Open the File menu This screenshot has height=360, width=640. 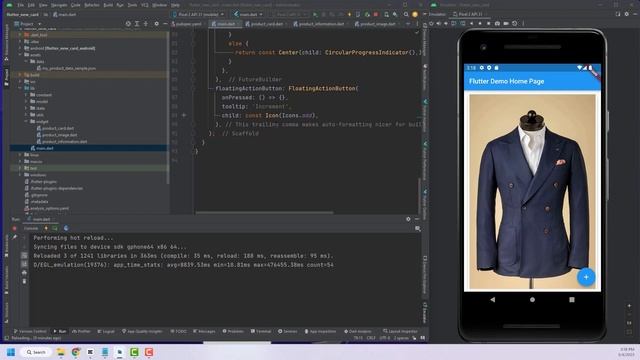click(x=20, y=5)
